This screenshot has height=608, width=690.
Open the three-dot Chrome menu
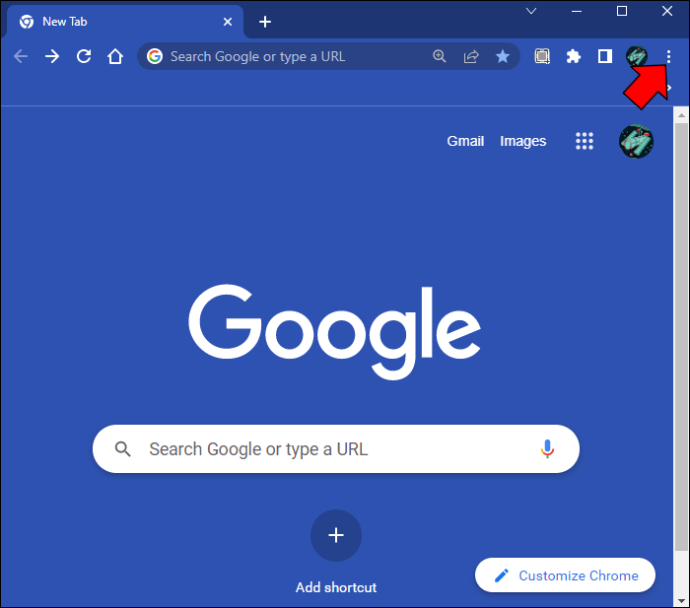click(668, 56)
